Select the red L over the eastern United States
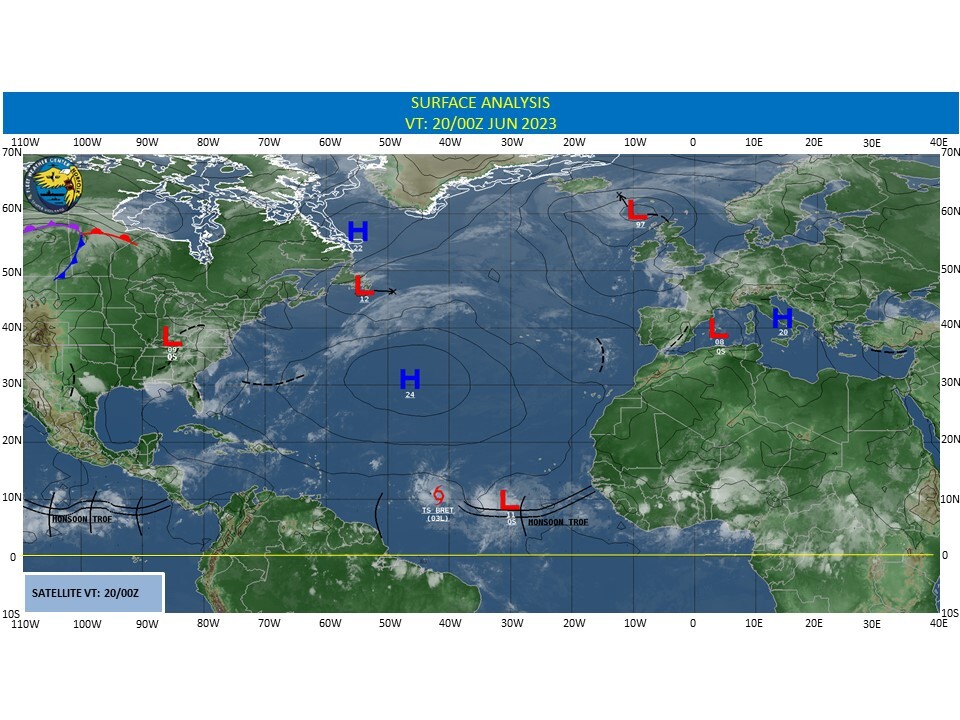This screenshot has width=960, height=720. coord(172,336)
